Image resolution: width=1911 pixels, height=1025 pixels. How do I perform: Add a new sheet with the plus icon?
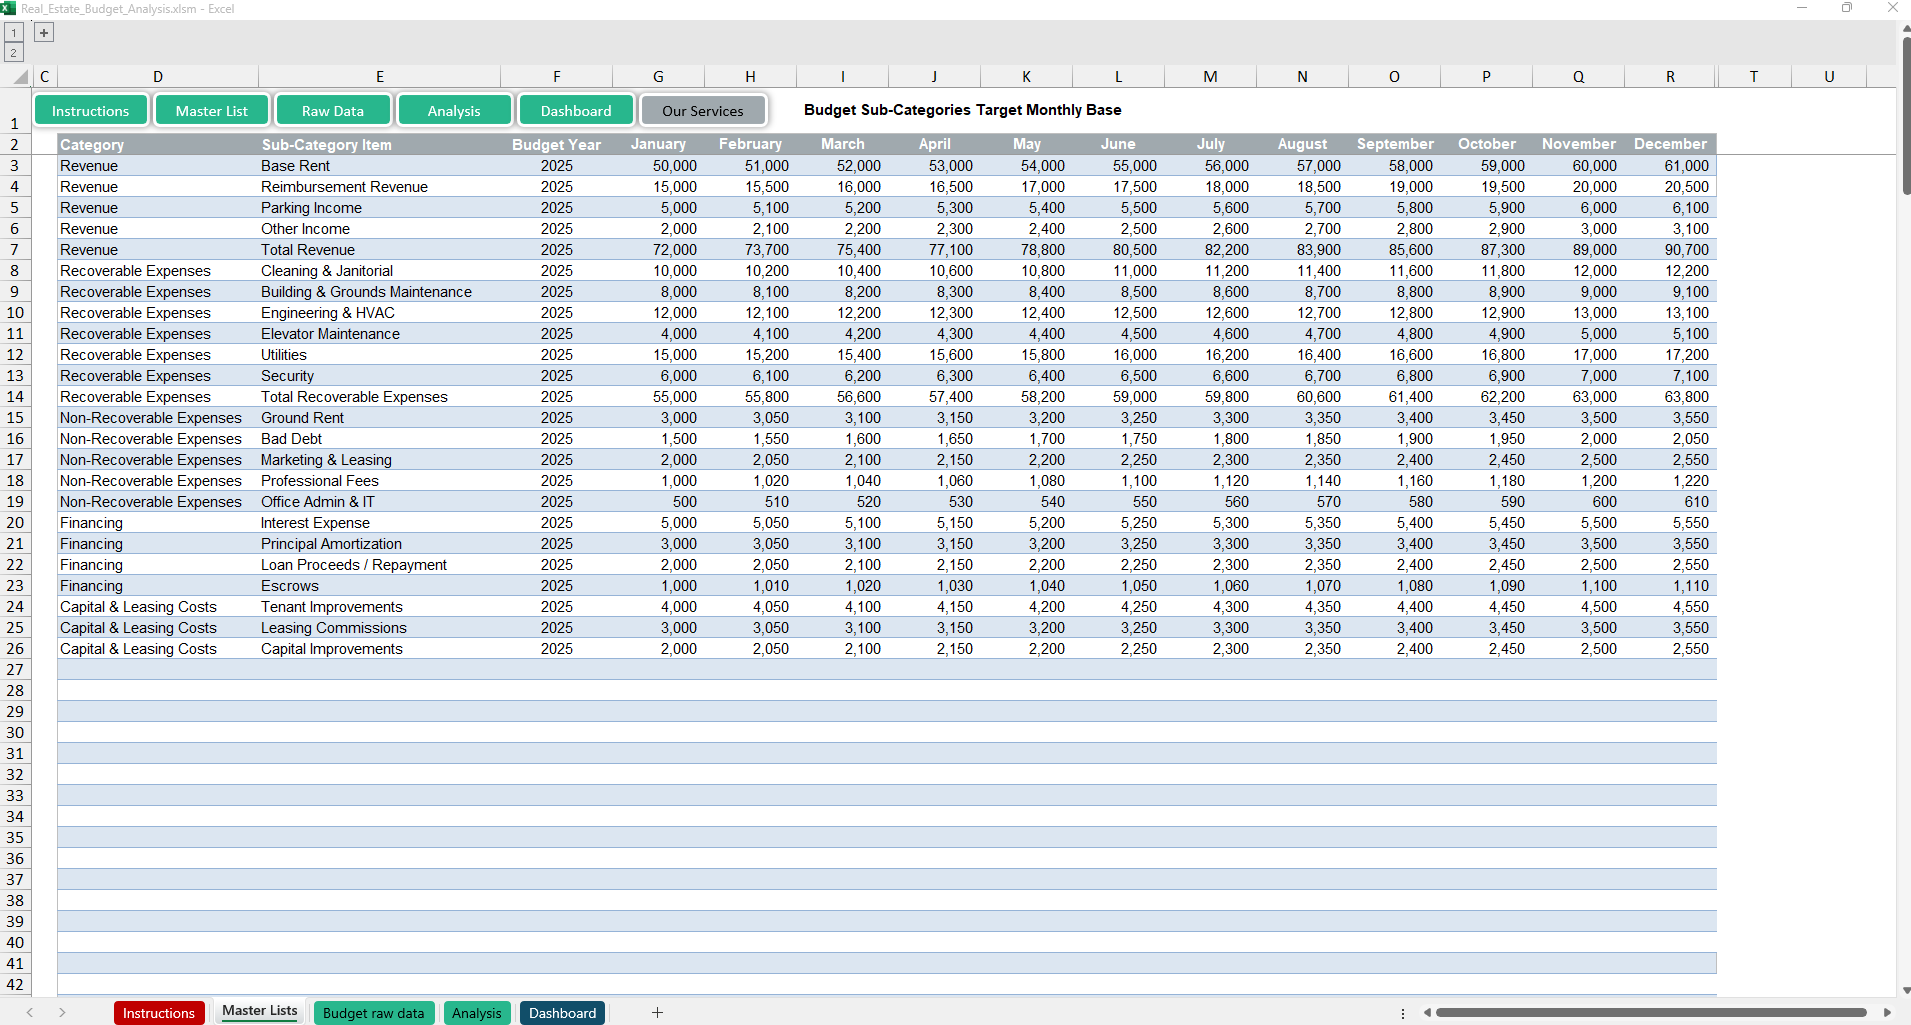pos(657,1013)
